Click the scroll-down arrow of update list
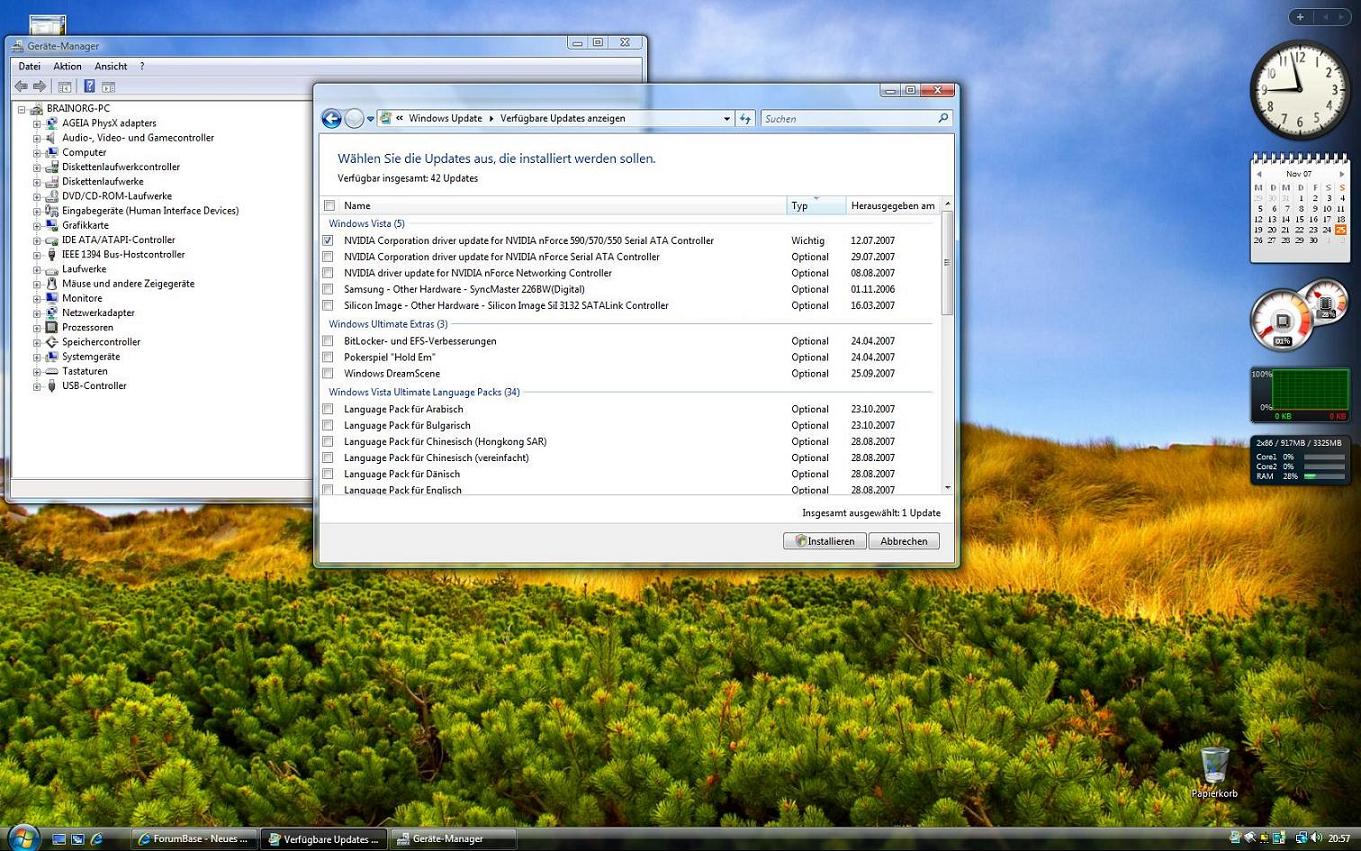 click(947, 488)
